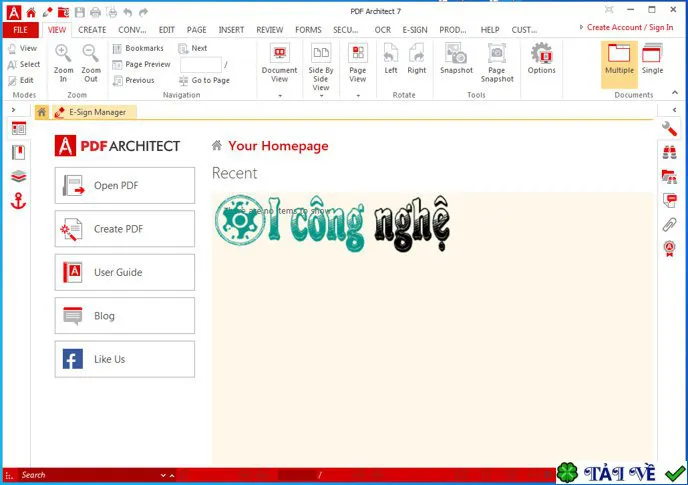Screen dimensions: 688x485
Task: Click the Search up arrow in status bar
Action: (172, 475)
